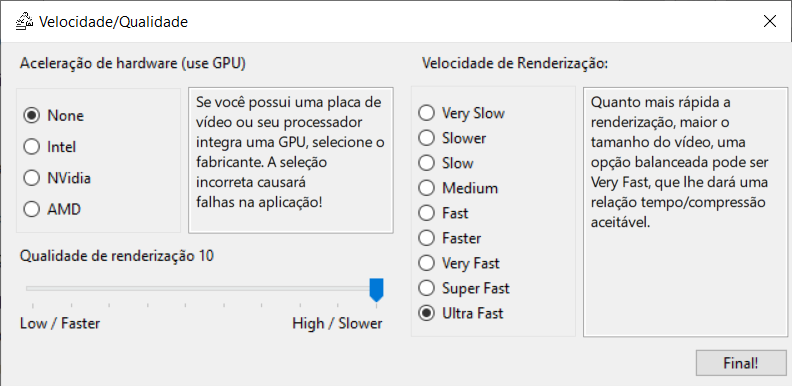Choose the Fast rendering speed

point(443,213)
